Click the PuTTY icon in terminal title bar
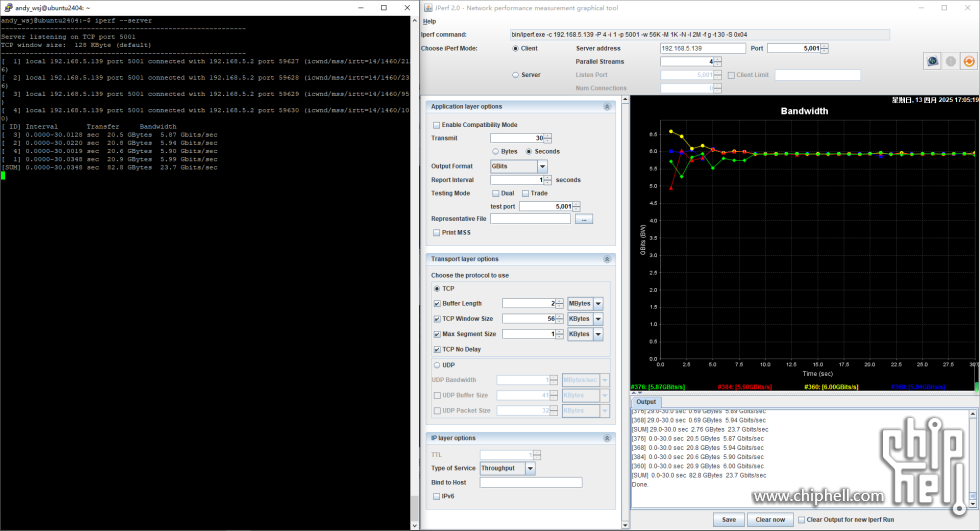 [x=8, y=7]
